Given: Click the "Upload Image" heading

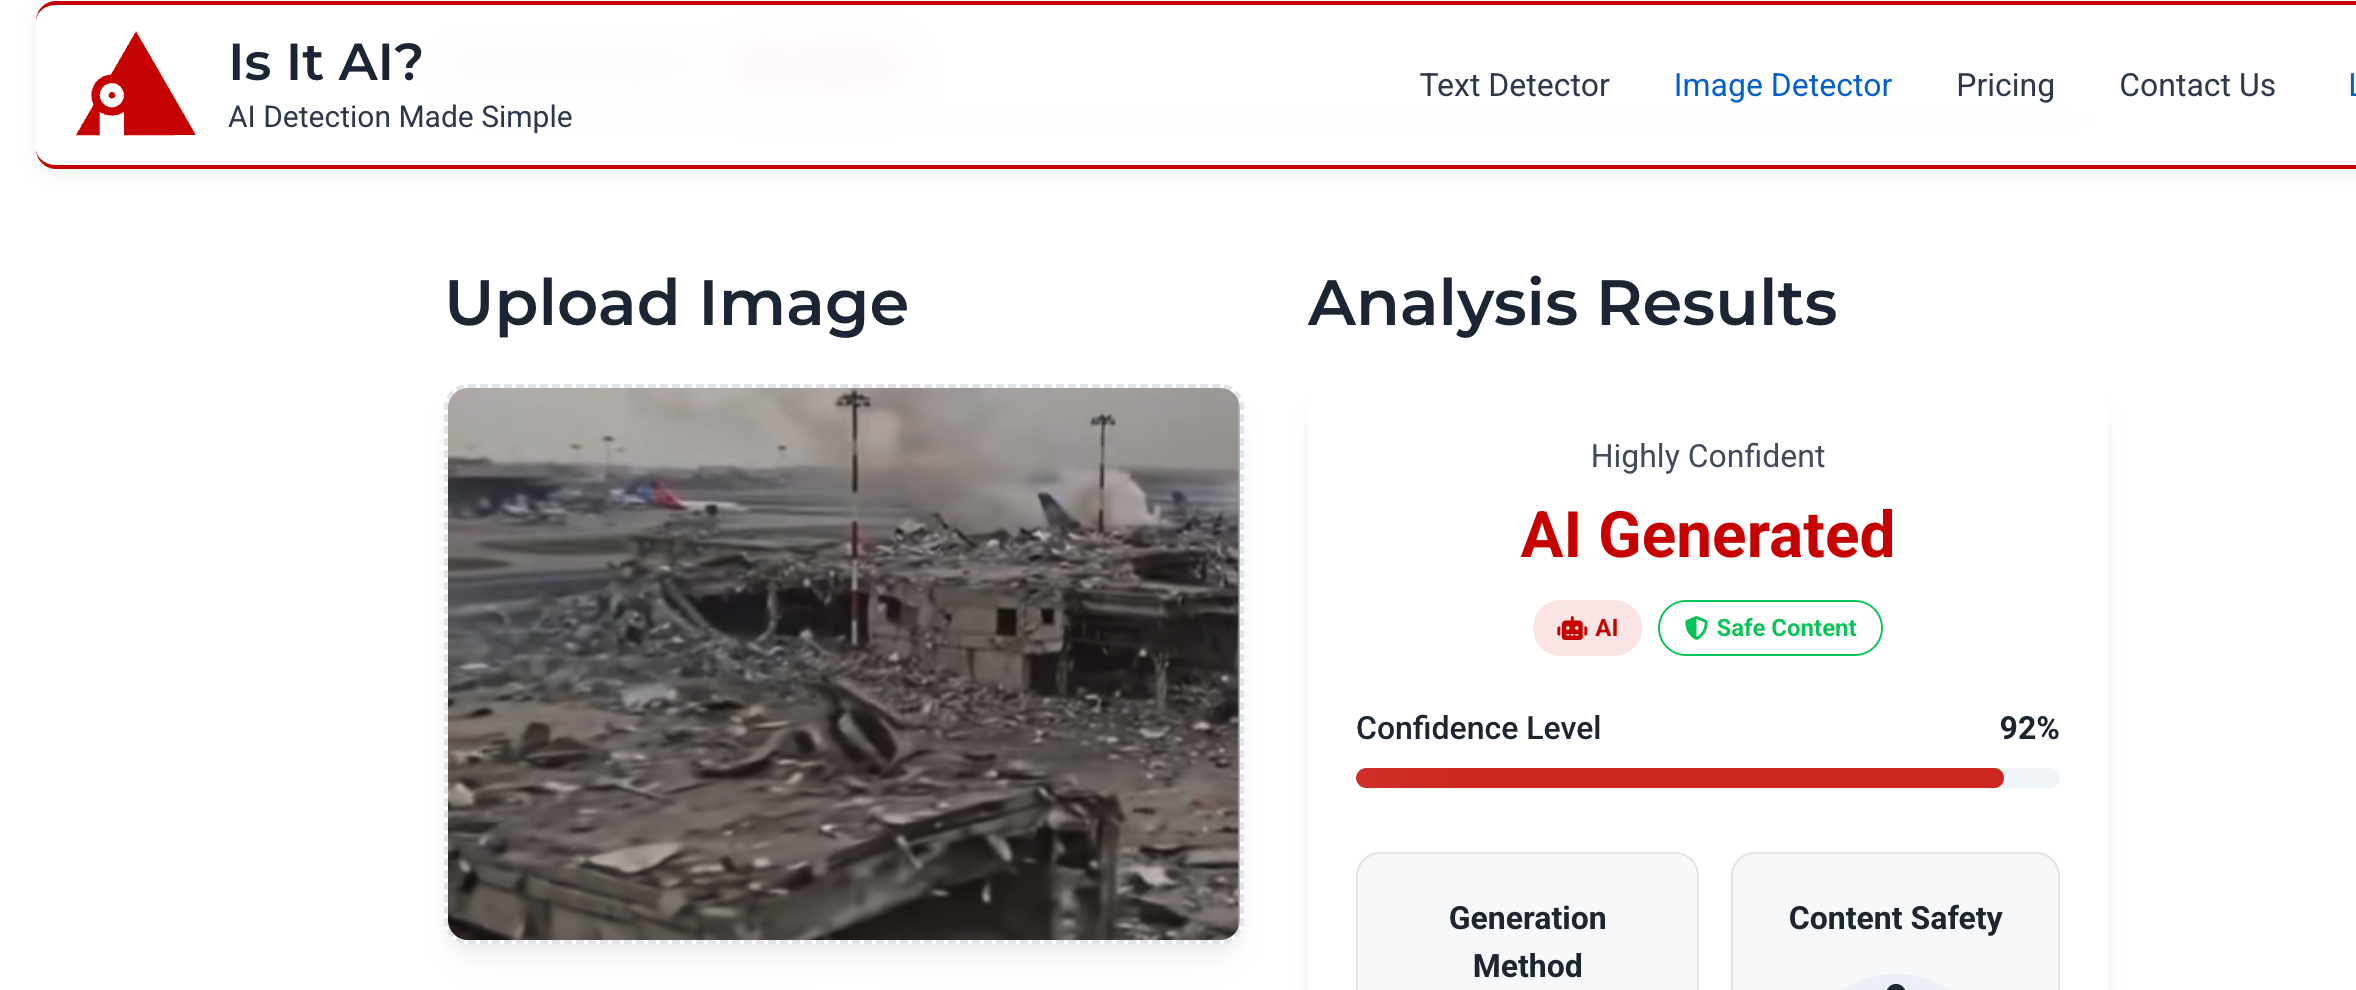Looking at the screenshot, I should pos(677,304).
